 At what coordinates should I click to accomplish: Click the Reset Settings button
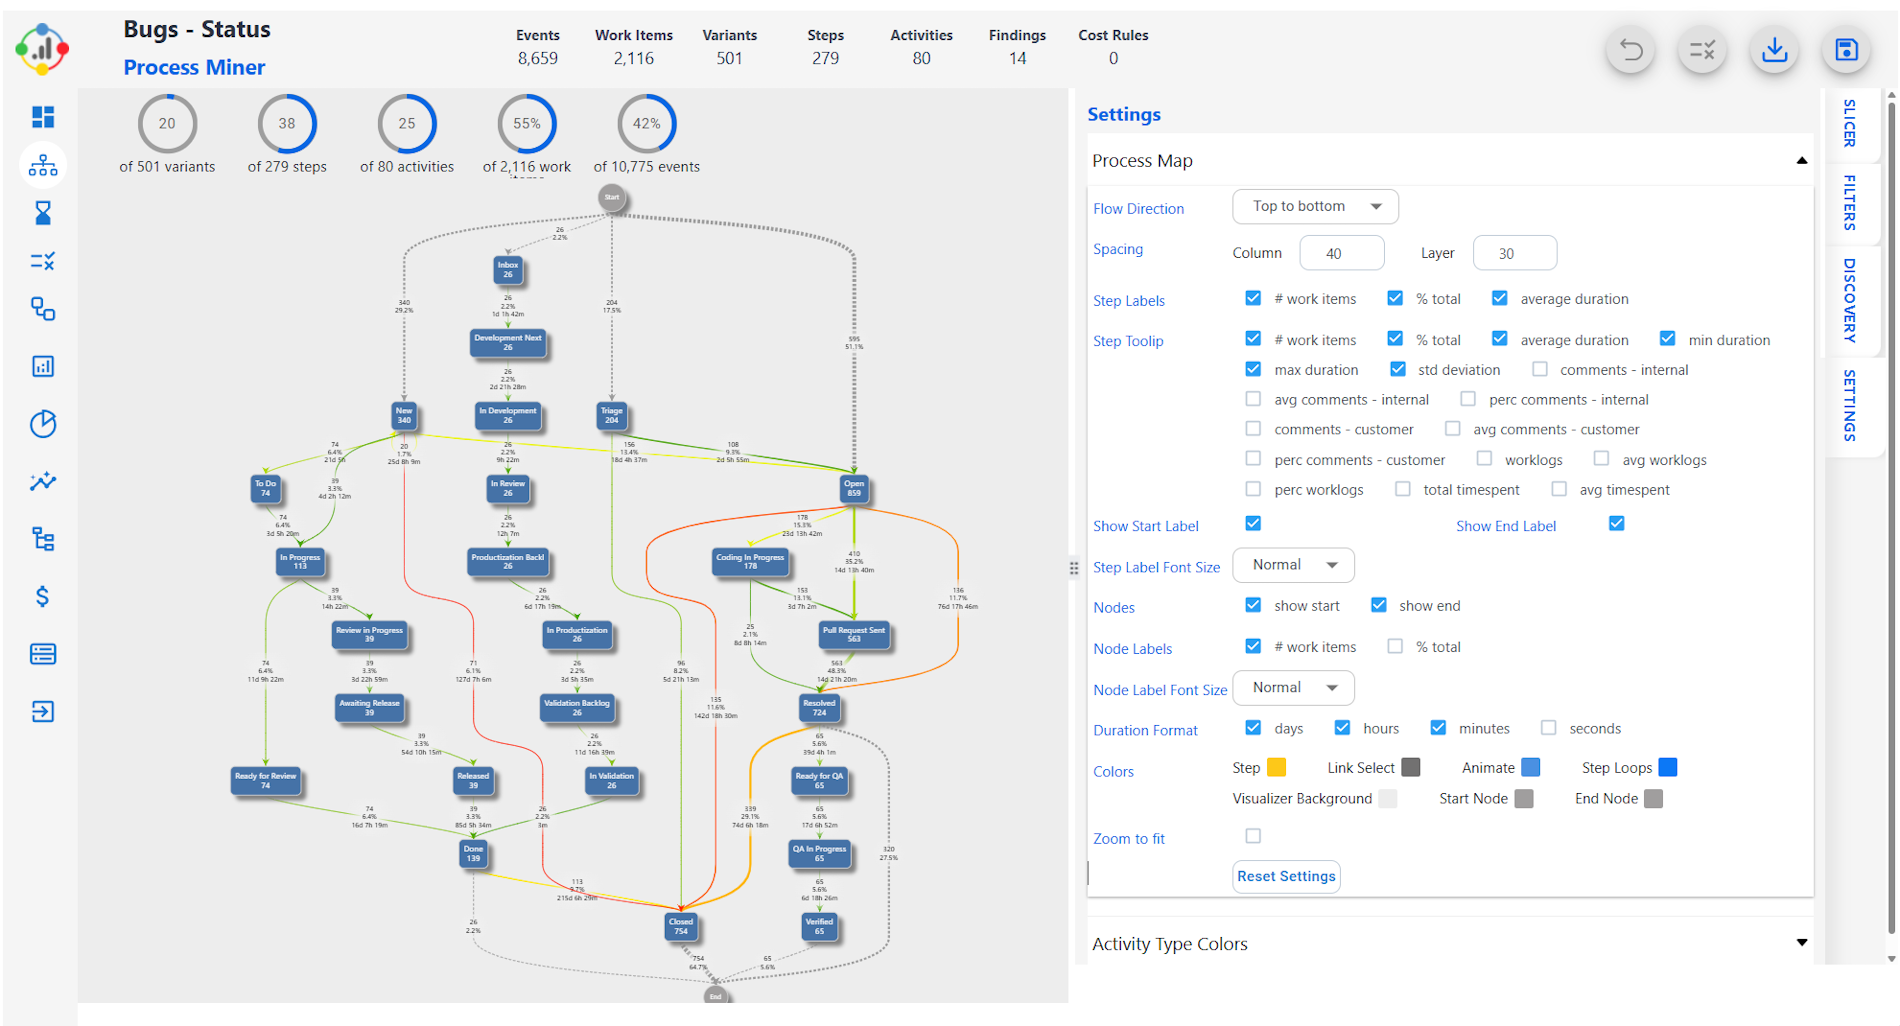[x=1286, y=876]
